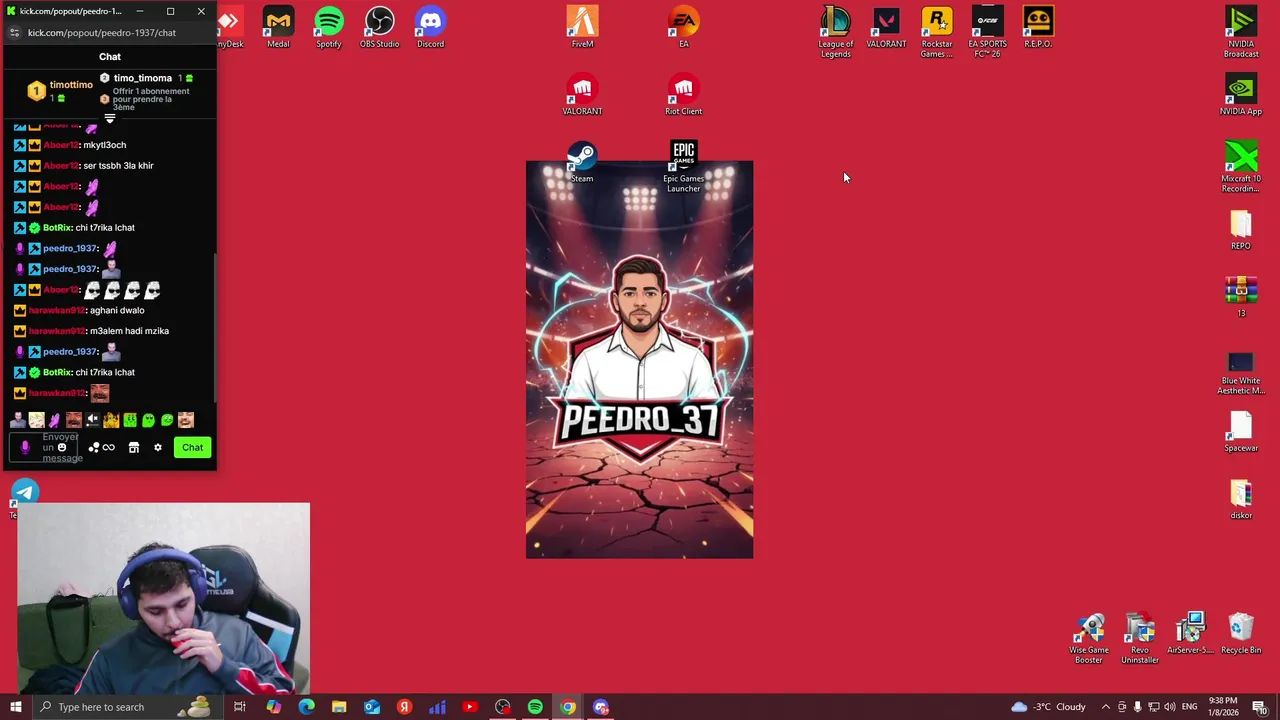The height and width of the screenshot is (720, 1280).
Task: Select the purple feather quick emote
Action: [x=55, y=420]
